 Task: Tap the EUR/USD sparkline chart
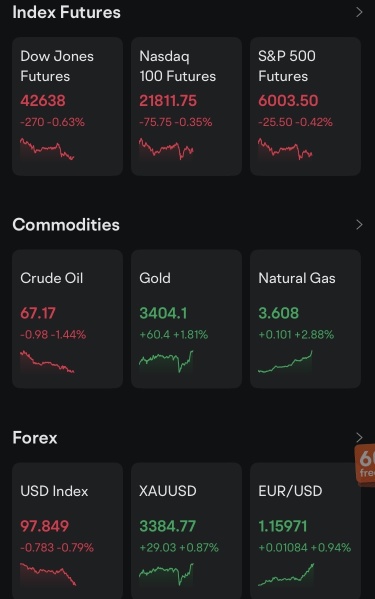(286, 575)
